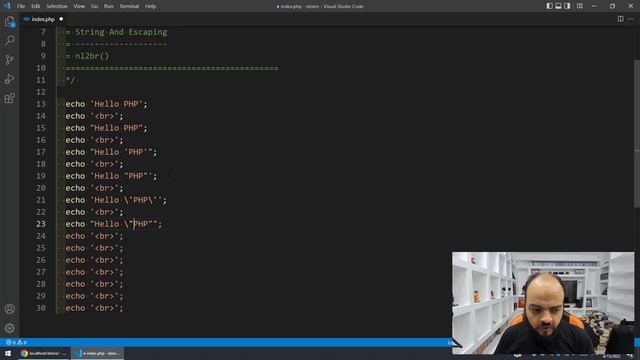Click echo keyword on line 23

tap(75, 224)
